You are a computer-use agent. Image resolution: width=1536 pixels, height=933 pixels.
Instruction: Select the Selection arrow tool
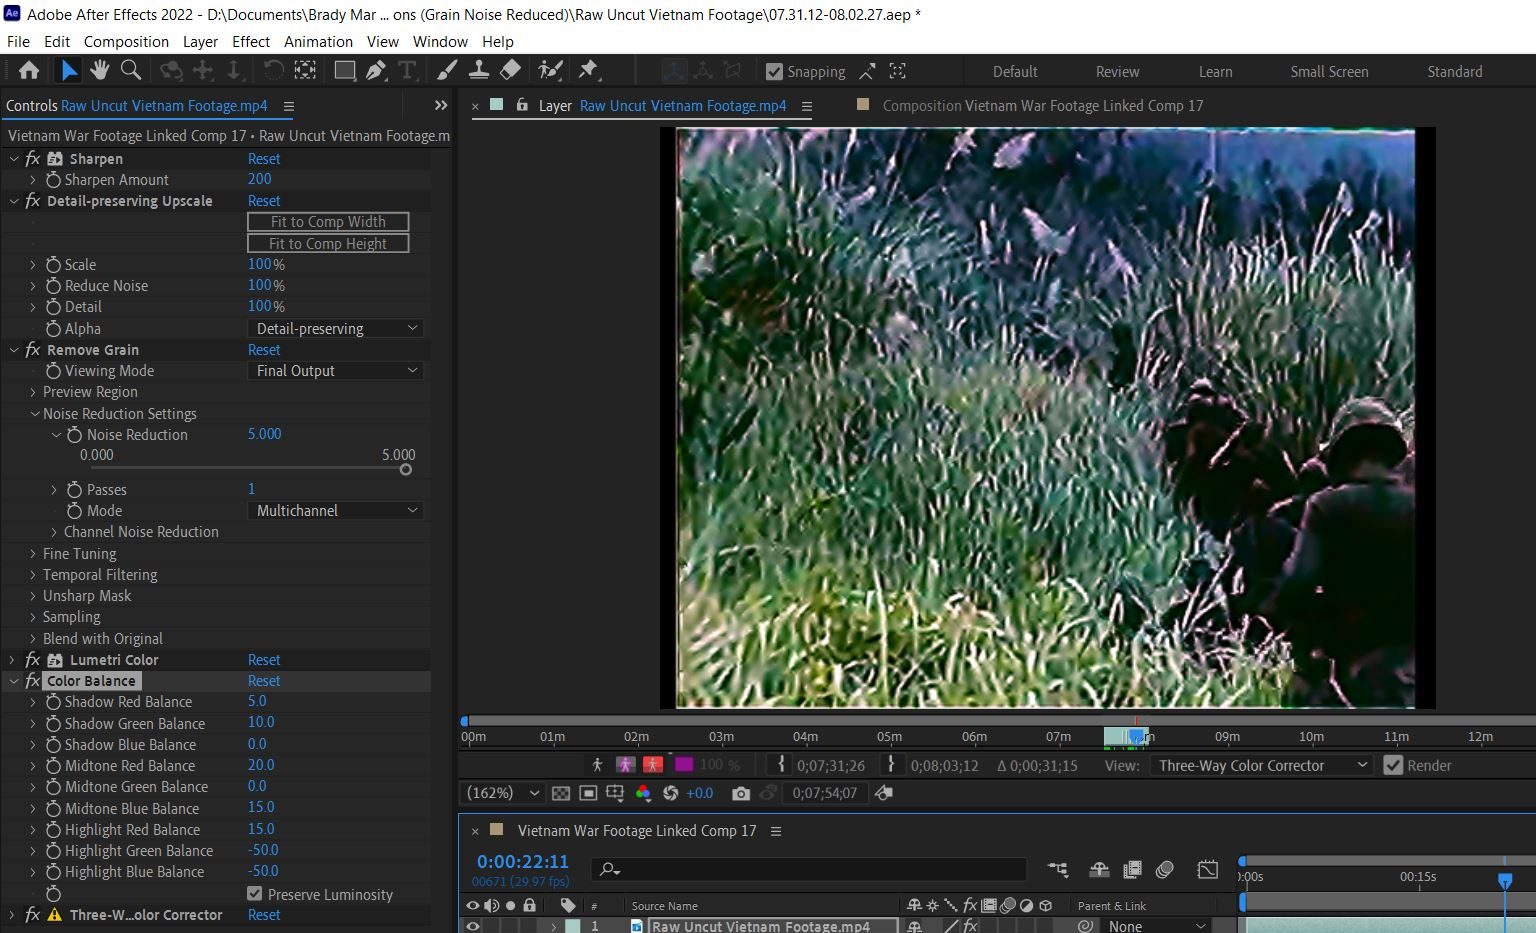(x=68, y=70)
